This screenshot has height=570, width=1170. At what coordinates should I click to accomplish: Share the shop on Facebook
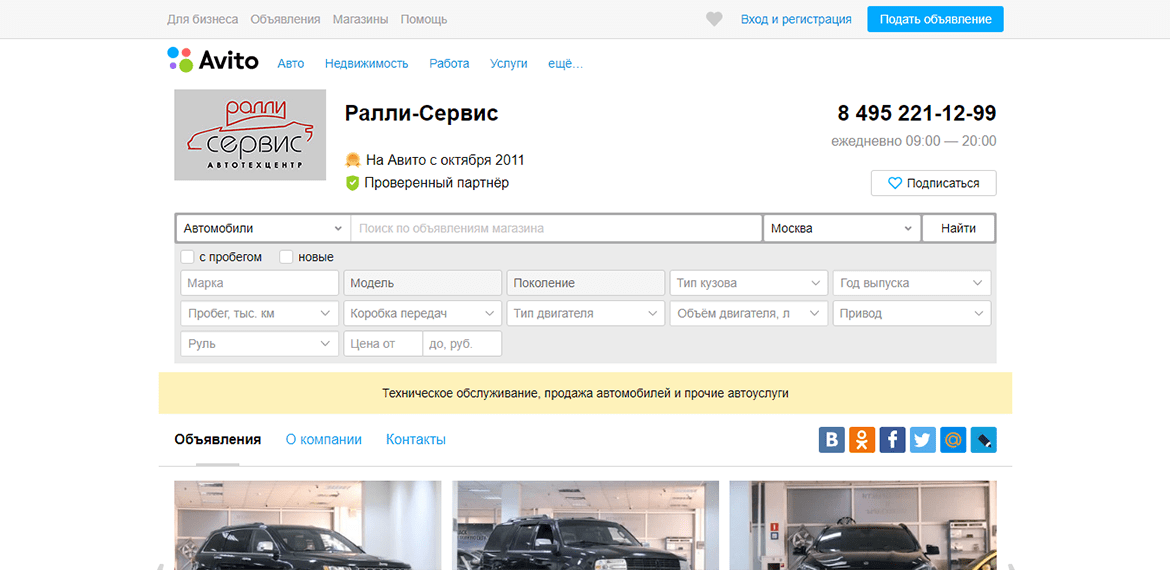pos(892,439)
